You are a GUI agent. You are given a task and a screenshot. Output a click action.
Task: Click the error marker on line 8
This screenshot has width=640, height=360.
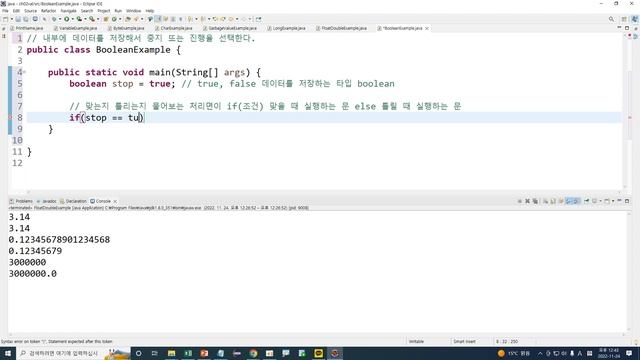click(10, 118)
